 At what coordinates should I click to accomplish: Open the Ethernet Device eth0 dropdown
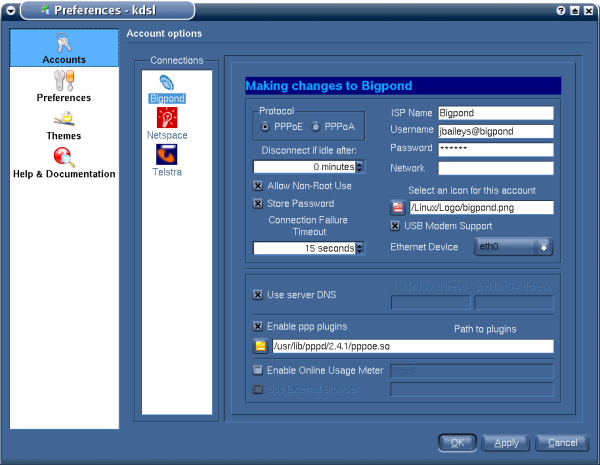(514, 247)
